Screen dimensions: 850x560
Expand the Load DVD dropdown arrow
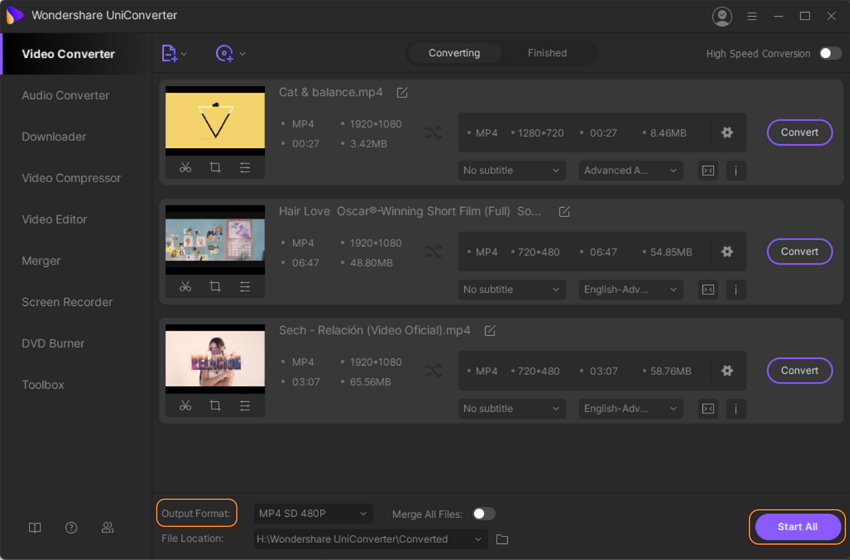242,54
